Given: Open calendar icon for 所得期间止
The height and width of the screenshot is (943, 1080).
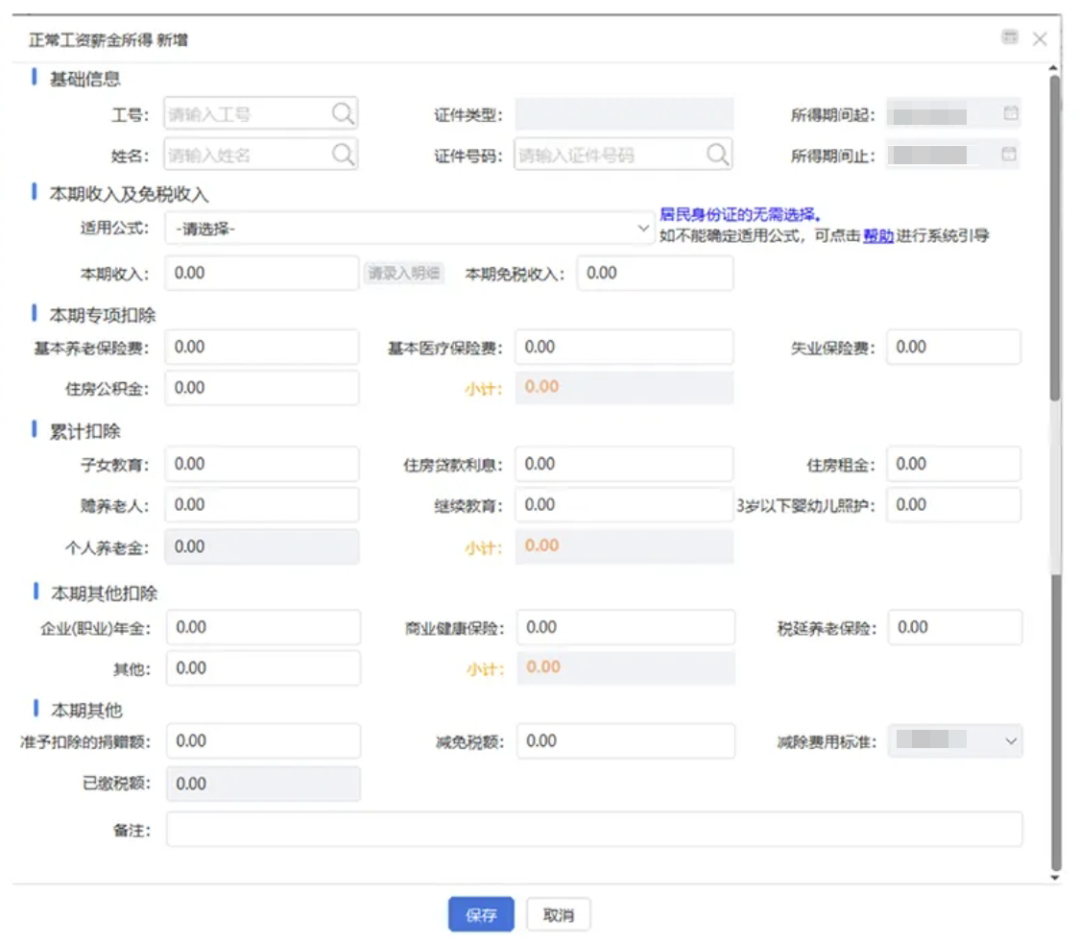Looking at the screenshot, I should pyautogui.click(x=1010, y=155).
